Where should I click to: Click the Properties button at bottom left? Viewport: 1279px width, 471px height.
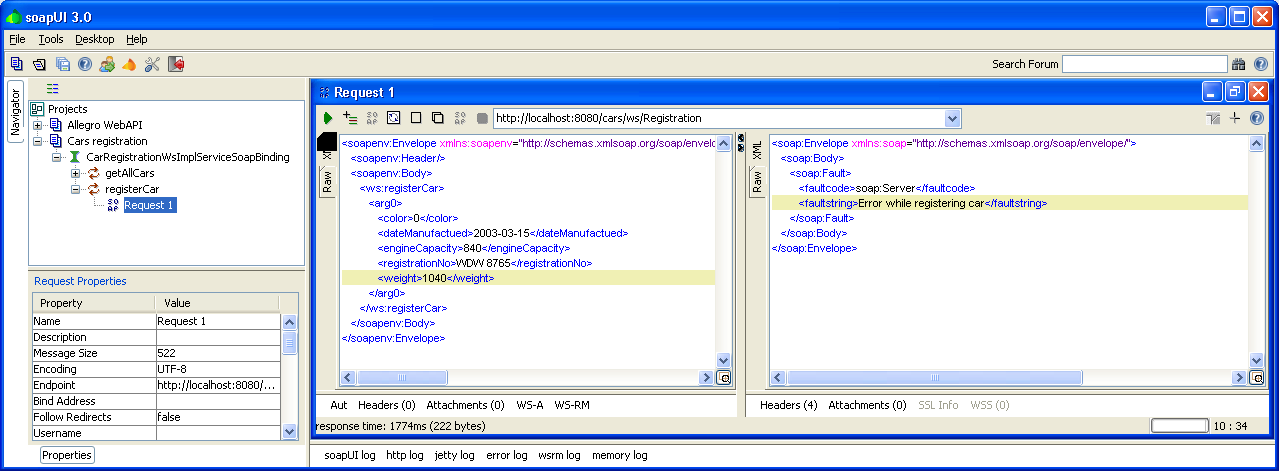click(x=67, y=455)
